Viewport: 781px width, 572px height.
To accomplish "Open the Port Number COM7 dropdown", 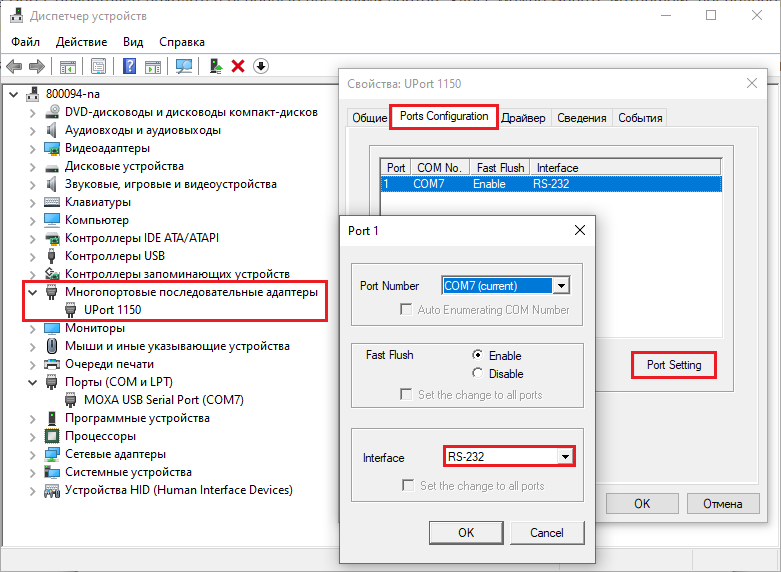I will 562,286.
